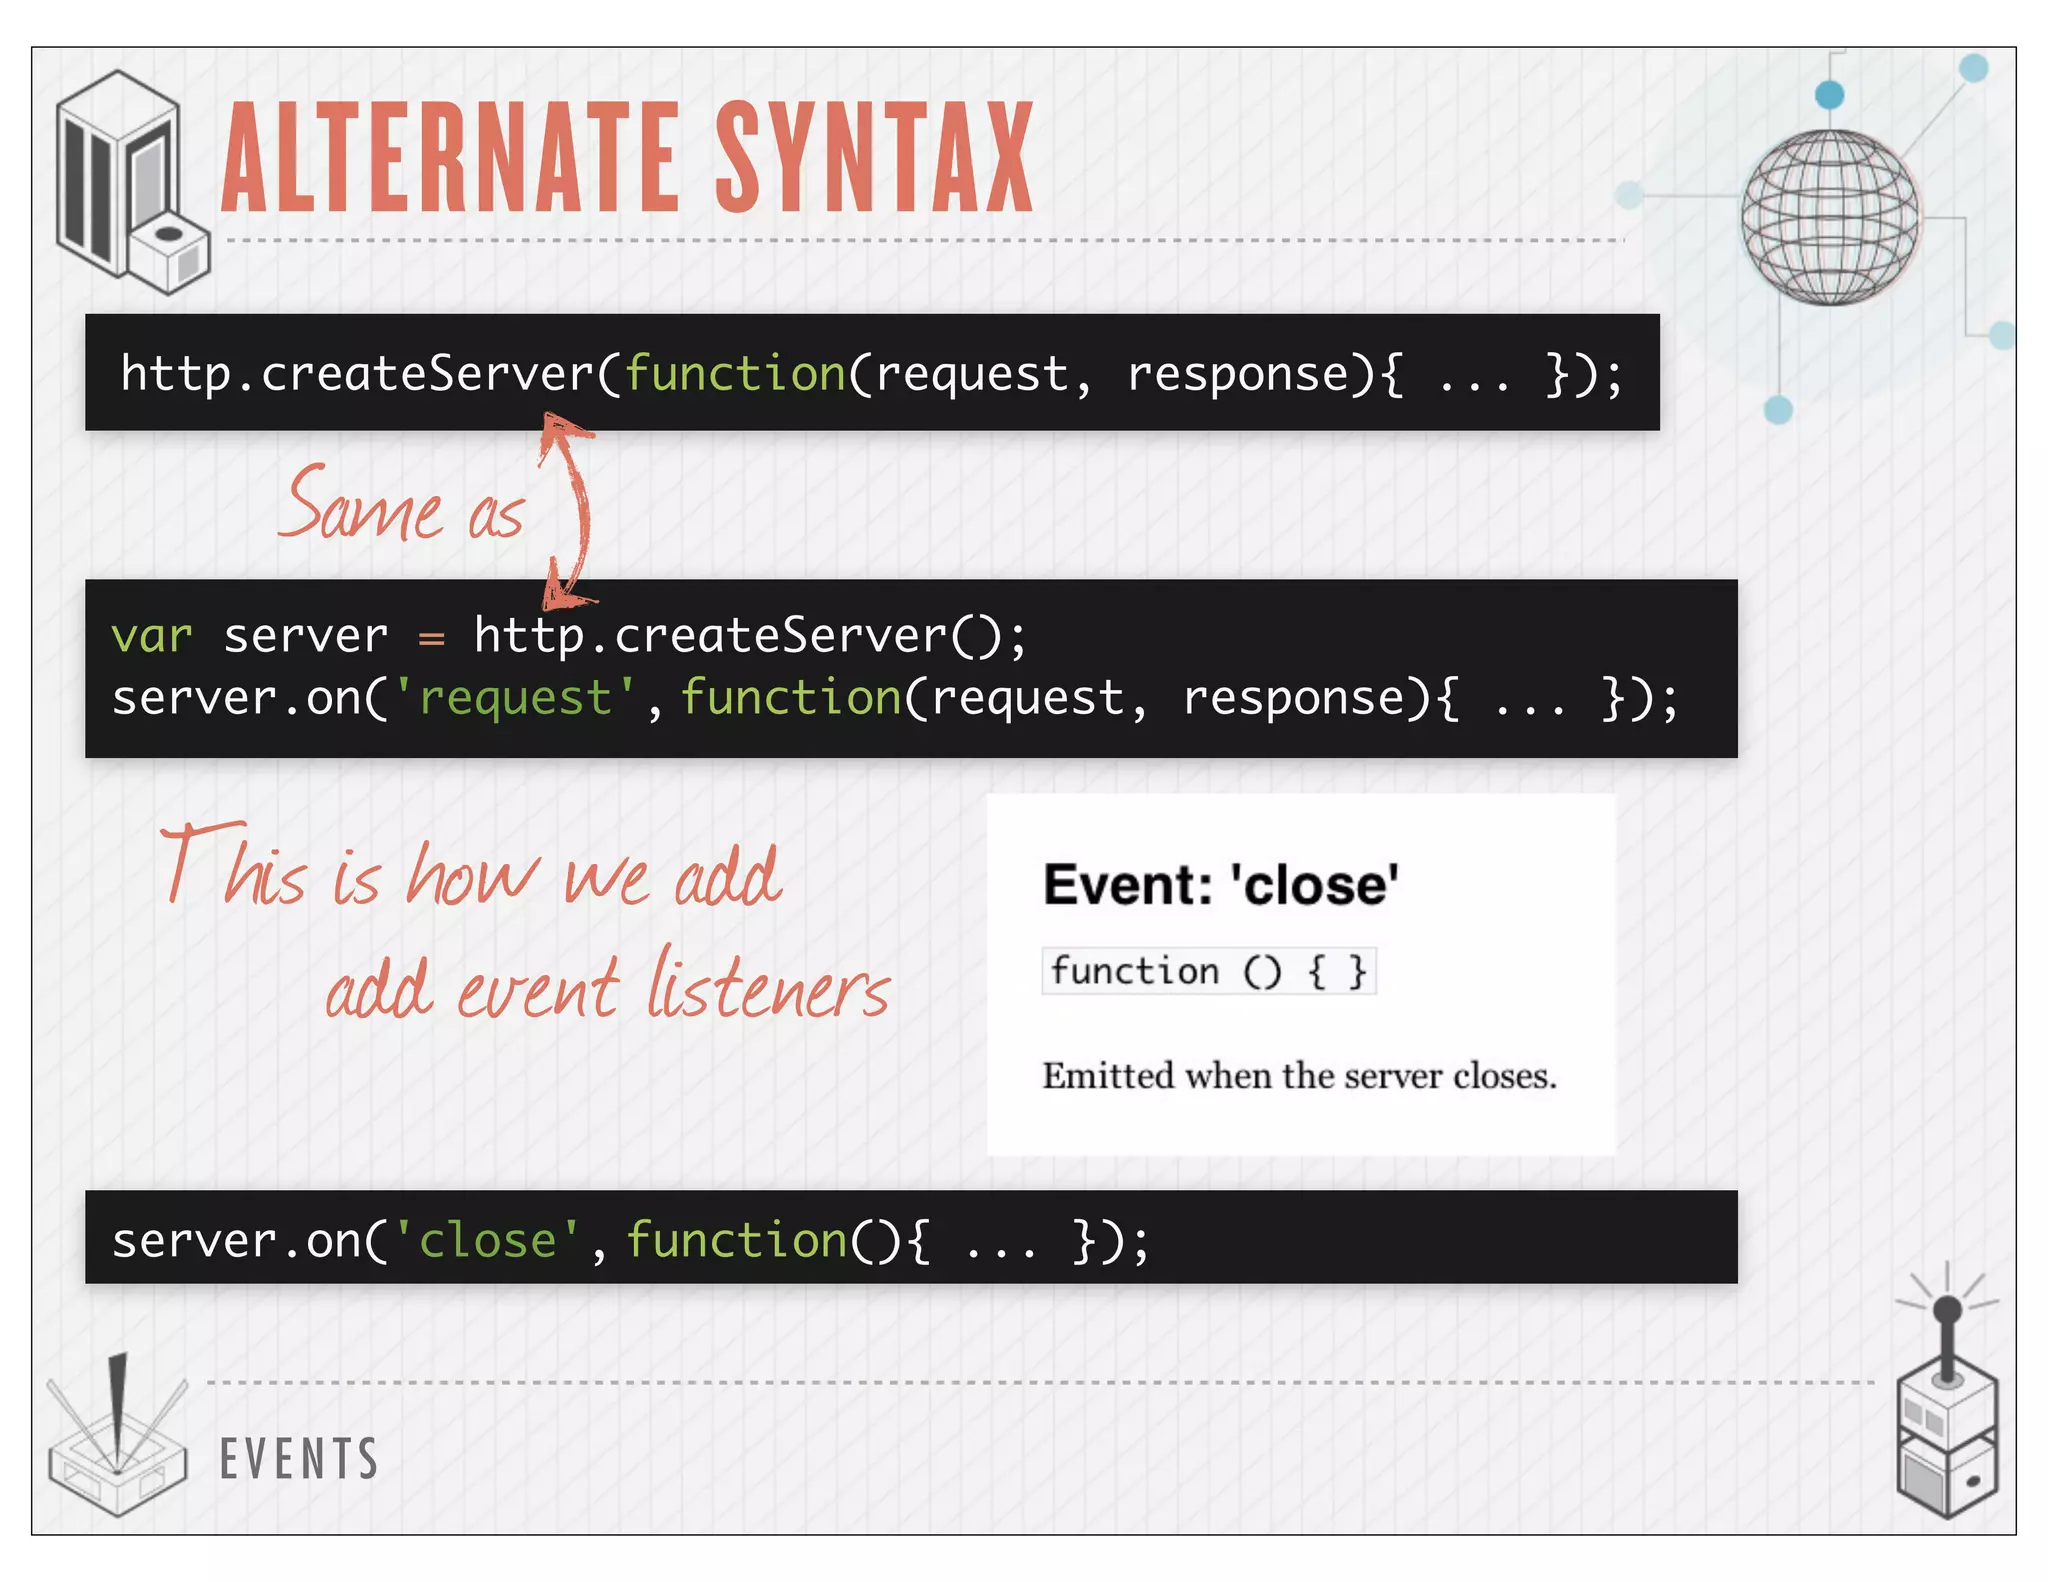The height and width of the screenshot is (1582, 2048).
Task: Click the server.on('request', ...) code line
Action: 895,698
